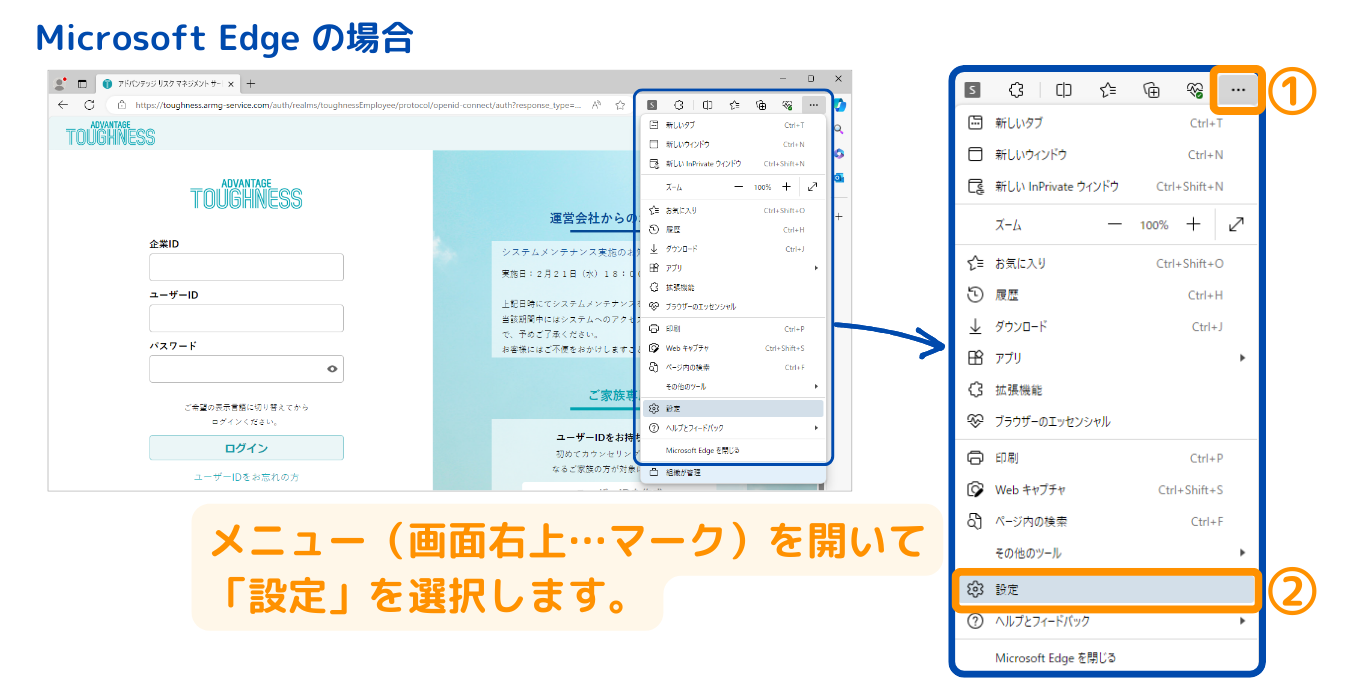Select ページ内の検索 in the enlarged menu
The image size is (1366, 699).
click(x=1106, y=521)
